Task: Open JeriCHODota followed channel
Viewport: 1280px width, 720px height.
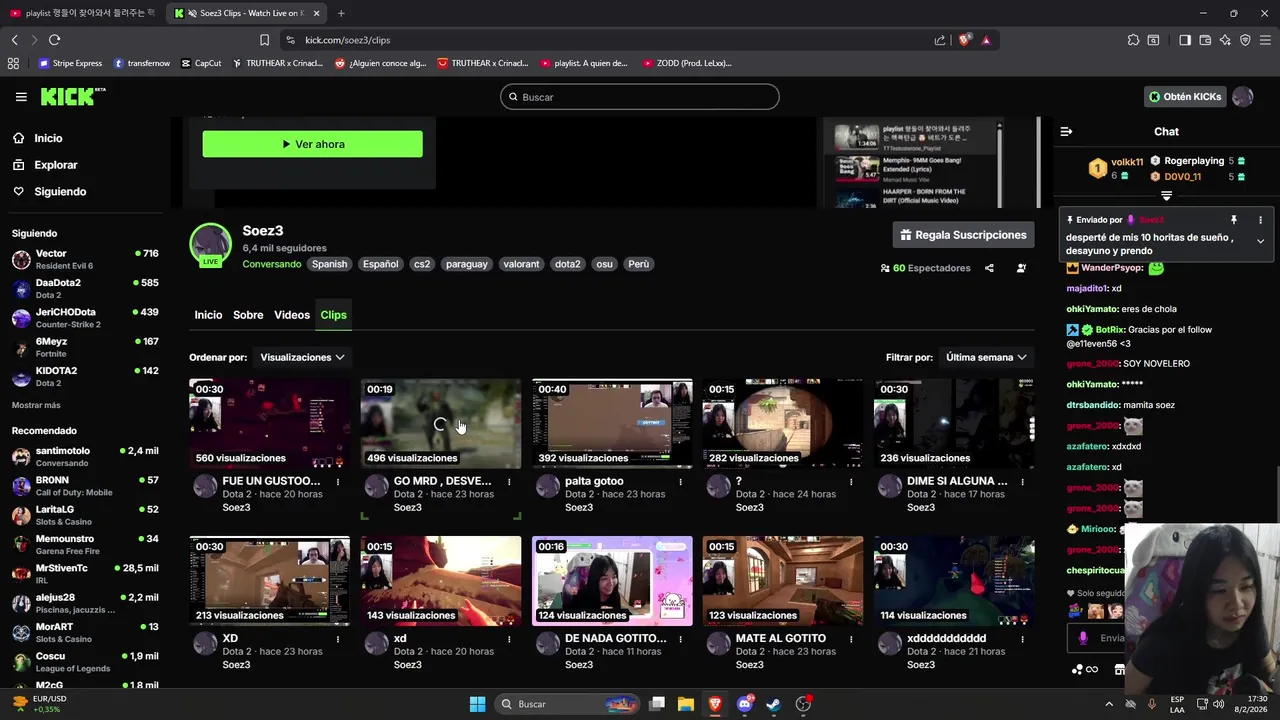Action: (85, 318)
